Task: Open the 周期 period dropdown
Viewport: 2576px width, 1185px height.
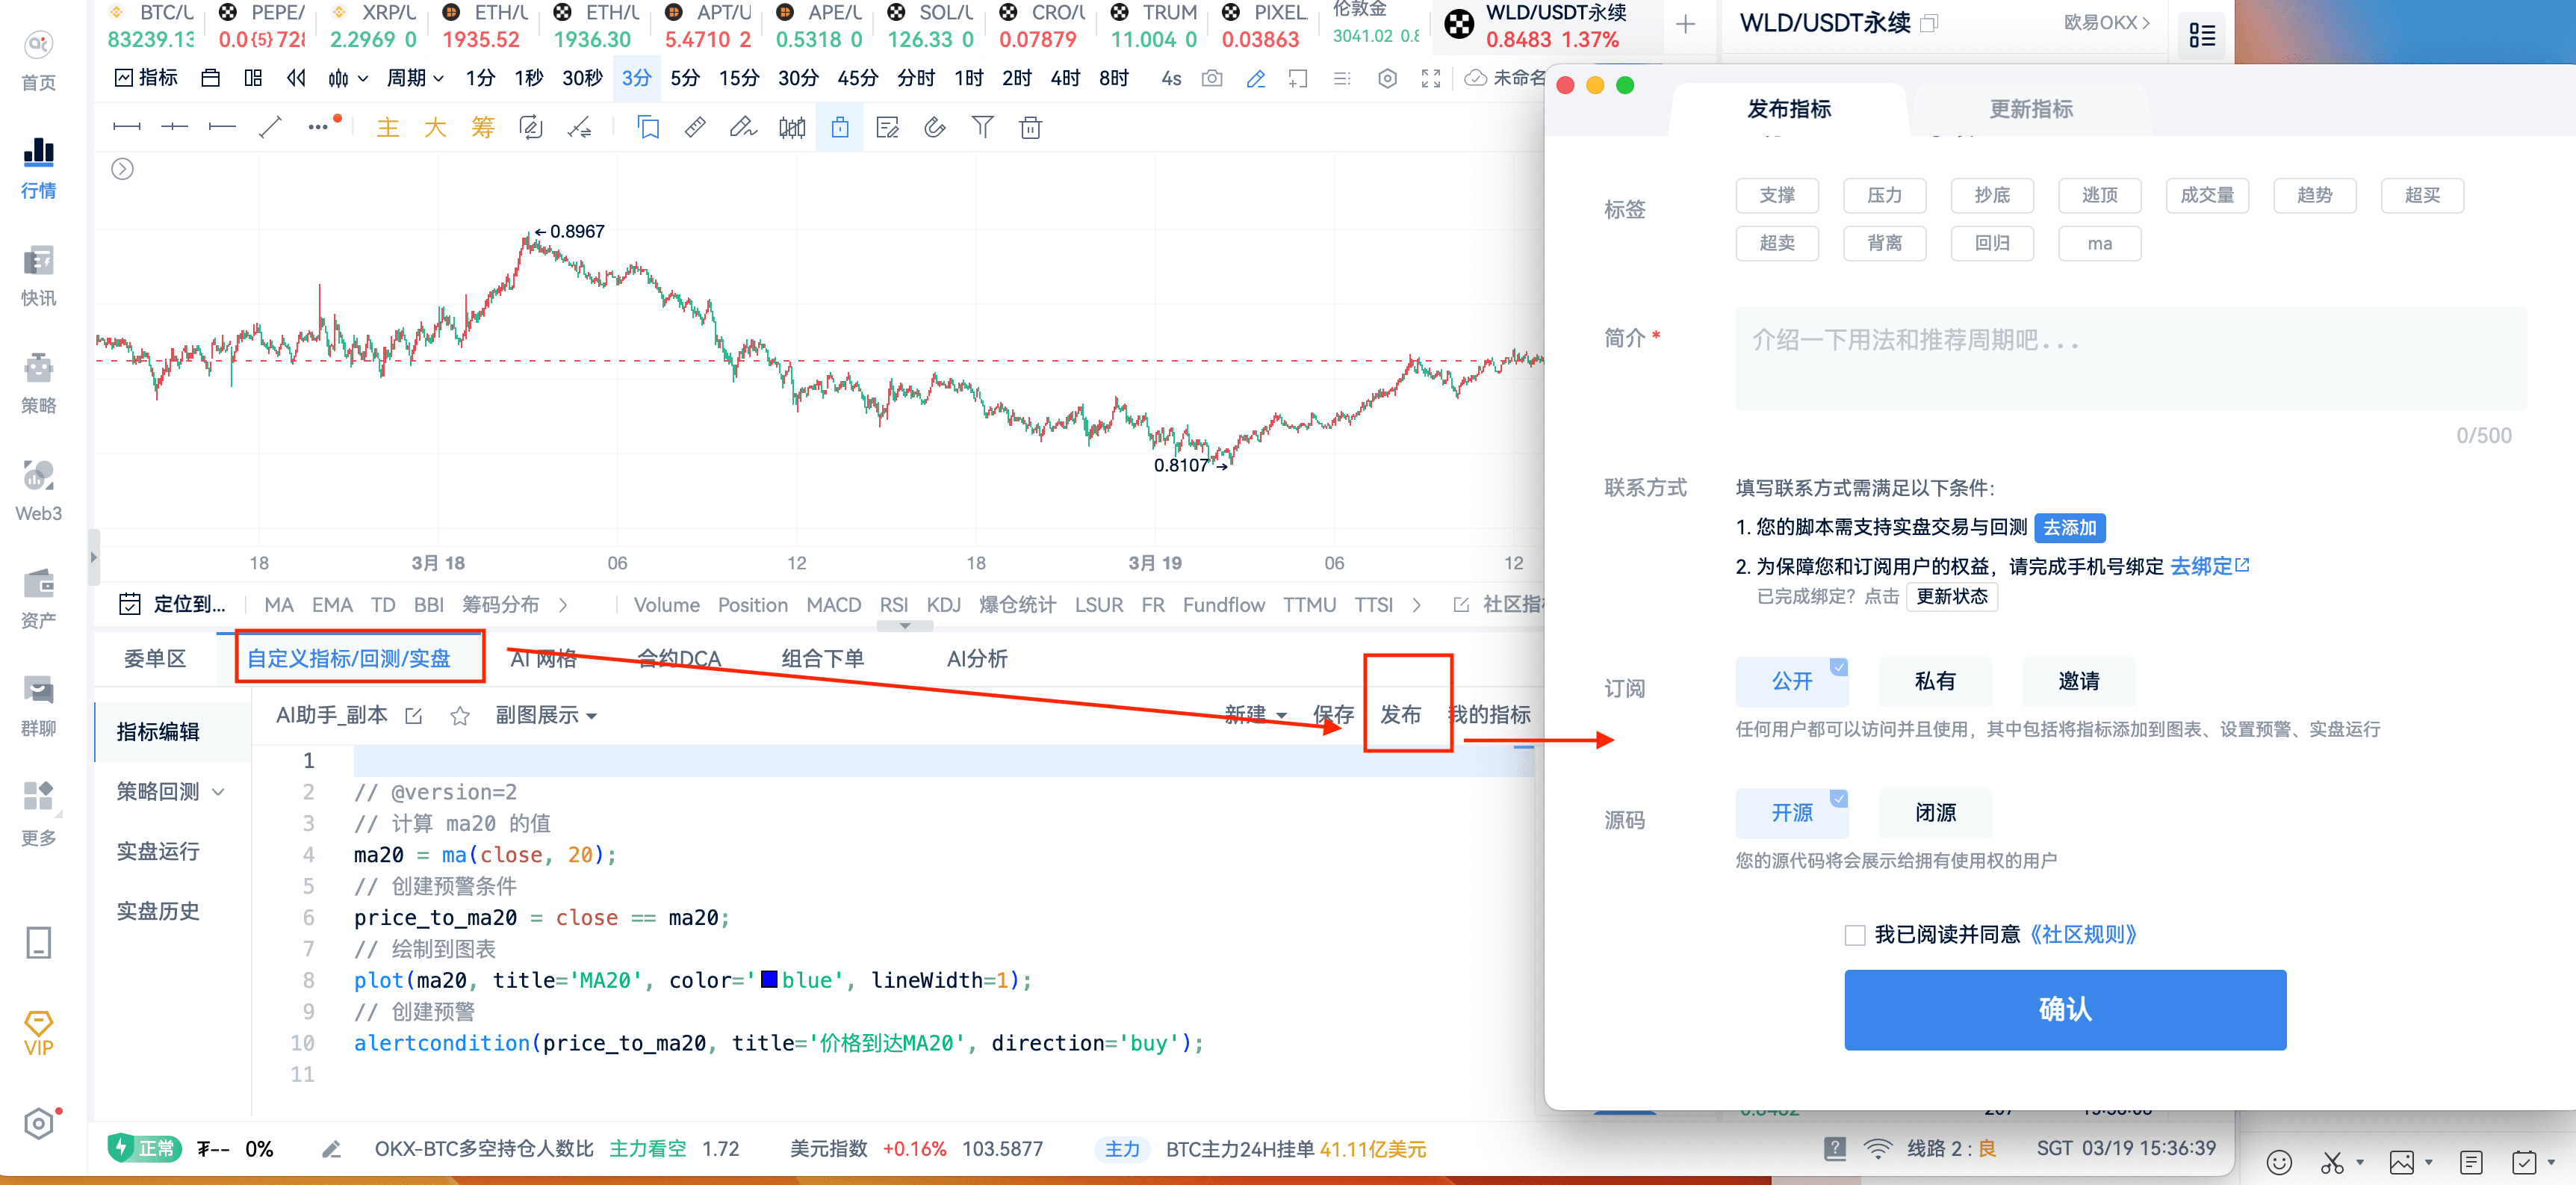Action: 415,78
